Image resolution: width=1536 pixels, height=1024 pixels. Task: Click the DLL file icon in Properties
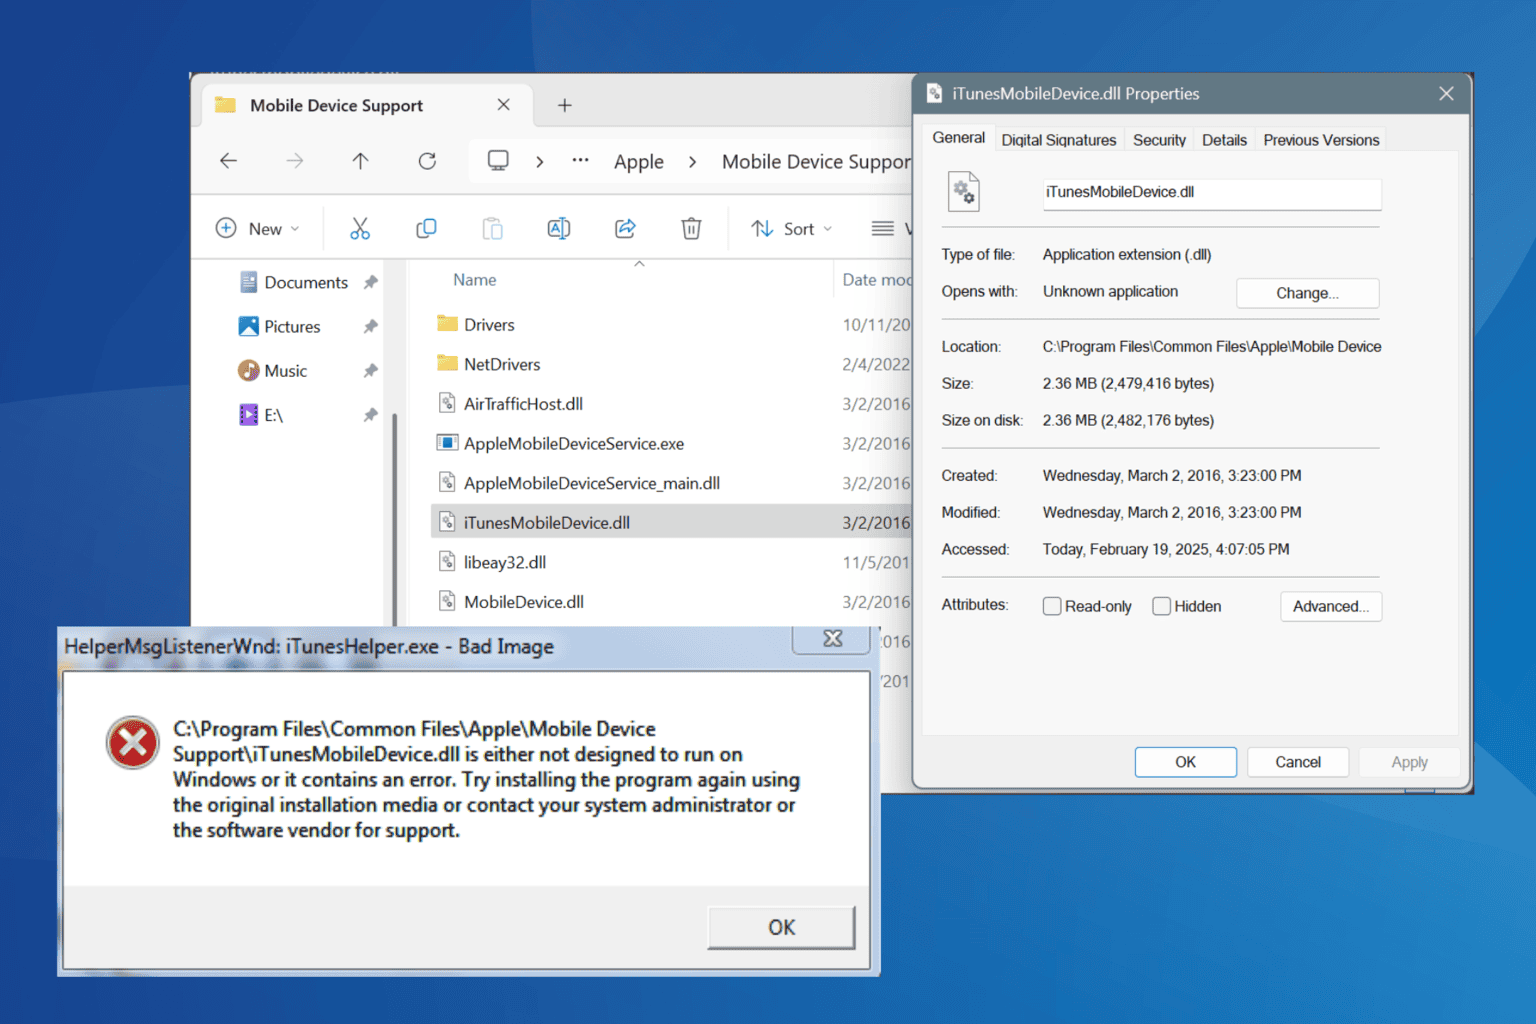[x=964, y=191]
